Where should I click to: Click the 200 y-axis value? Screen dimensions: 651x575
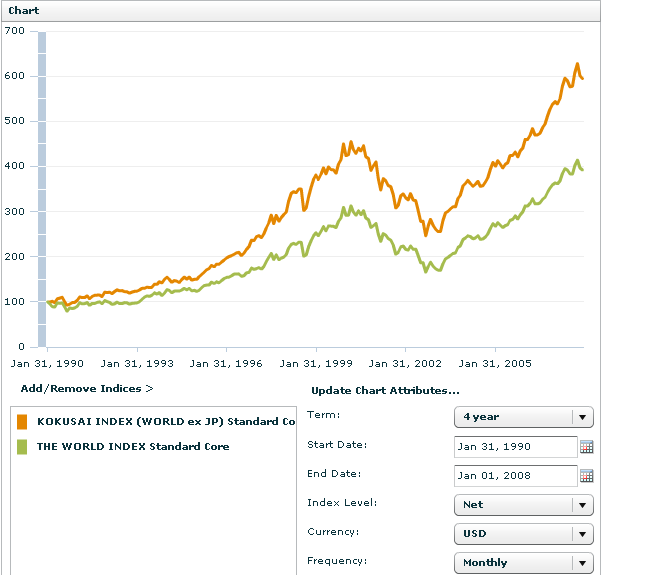tap(15, 257)
